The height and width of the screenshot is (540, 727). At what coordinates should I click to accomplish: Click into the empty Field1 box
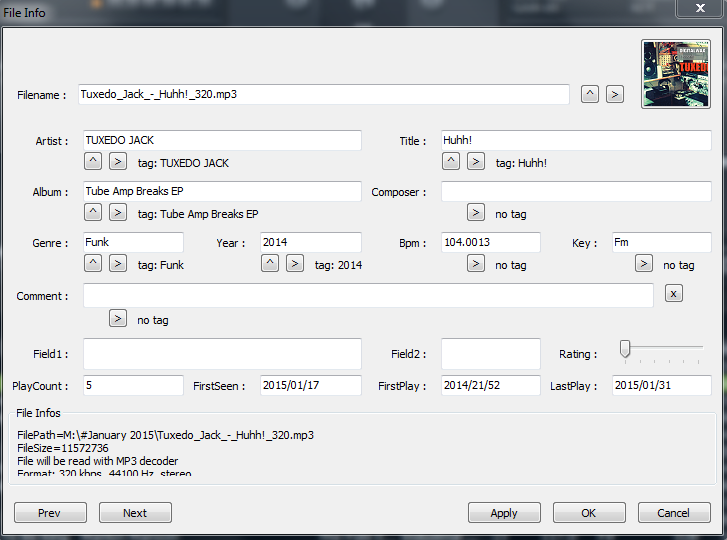[222, 354]
